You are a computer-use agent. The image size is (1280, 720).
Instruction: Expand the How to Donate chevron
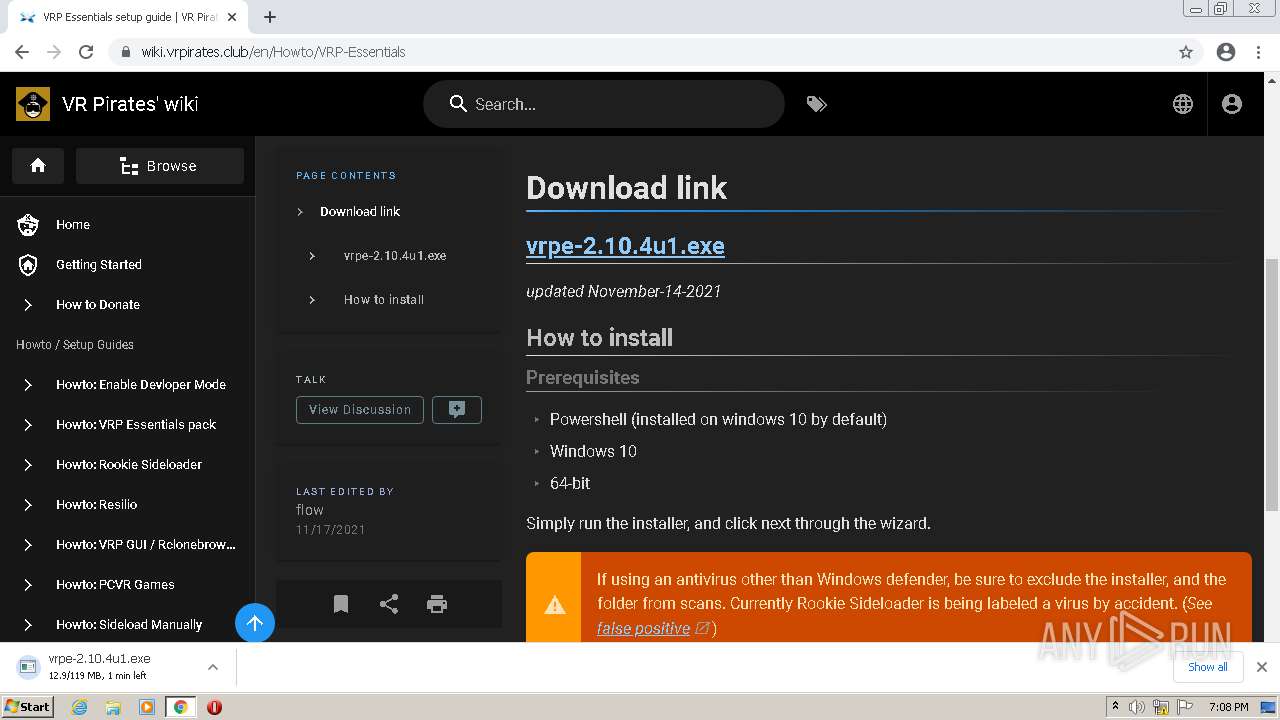pyautogui.click(x=28, y=305)
